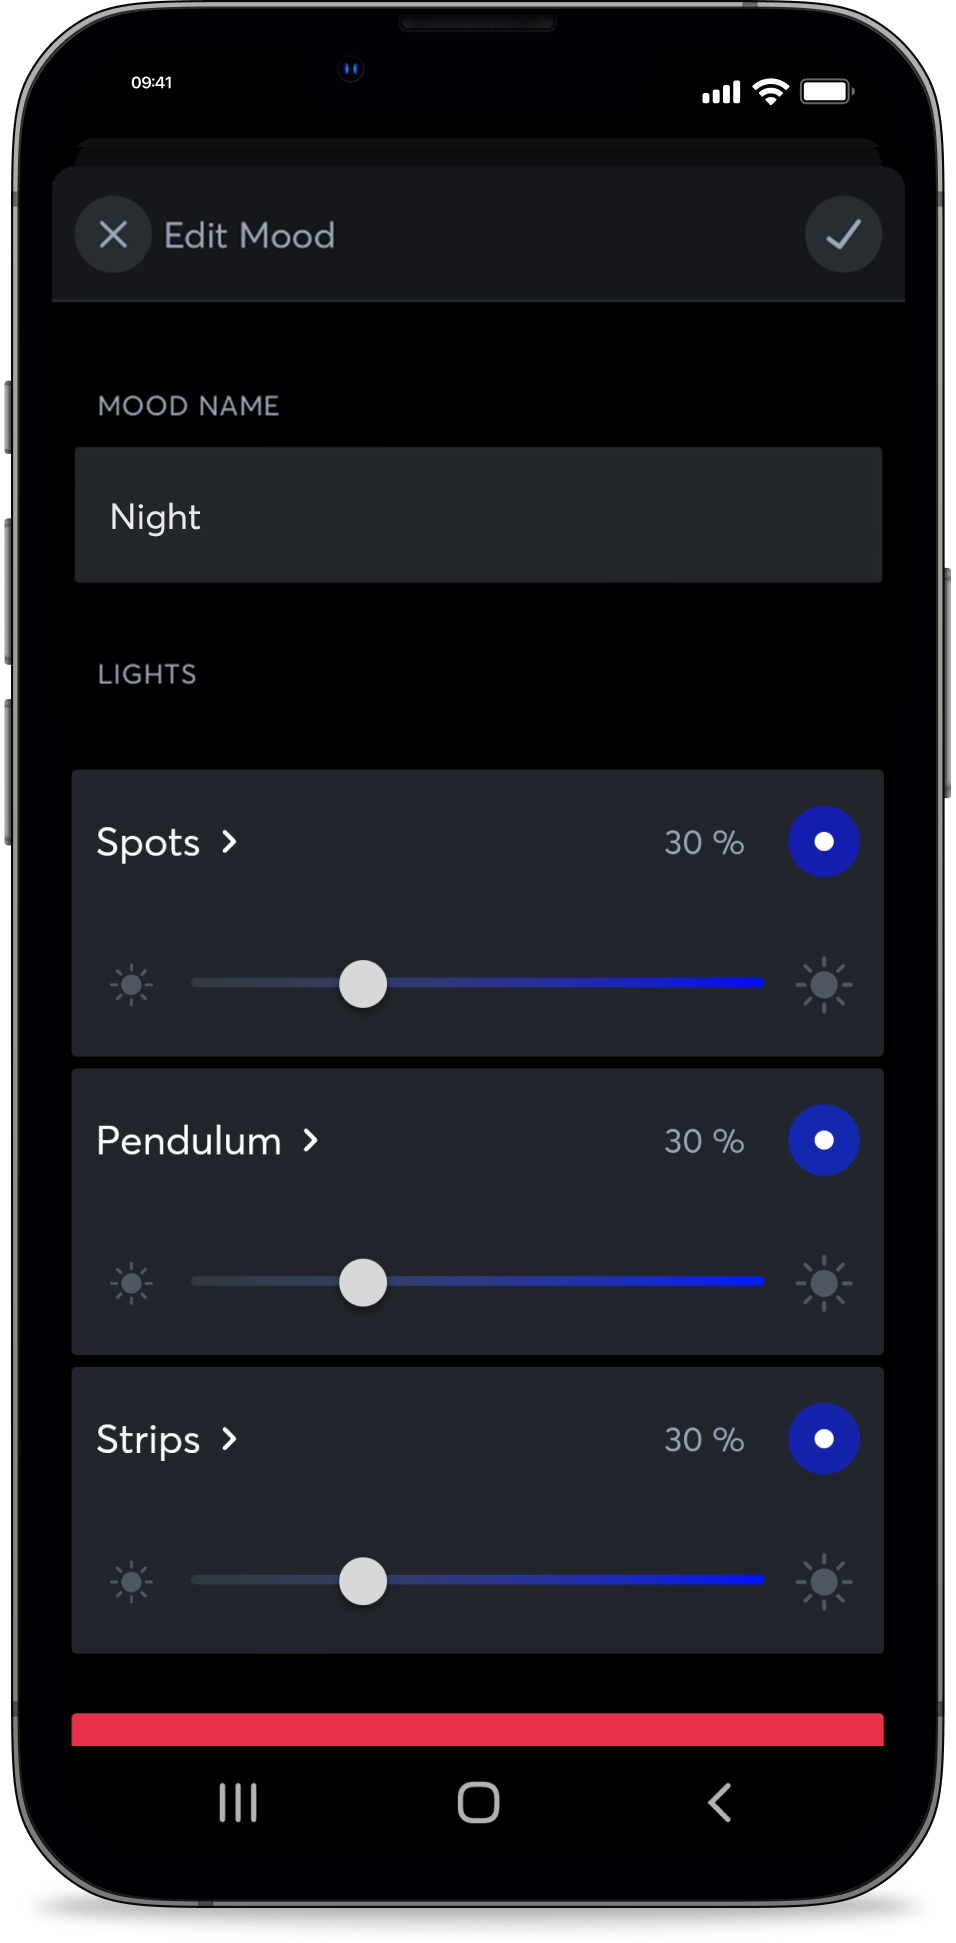Expand the Spots light details chevron
The height and width of the screenshot is (1943, 956).
(x=230, y=842)
